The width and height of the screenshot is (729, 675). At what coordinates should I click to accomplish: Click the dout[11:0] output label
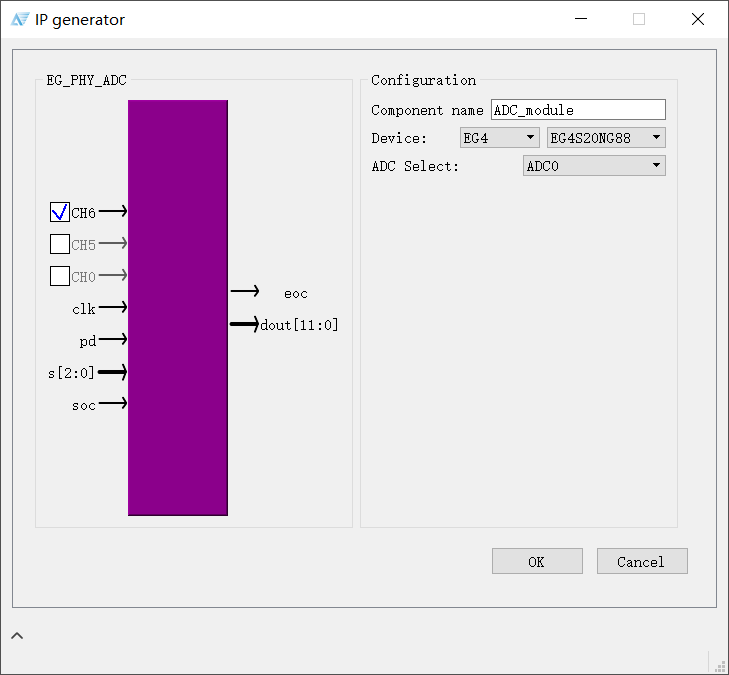pos(299,325)
